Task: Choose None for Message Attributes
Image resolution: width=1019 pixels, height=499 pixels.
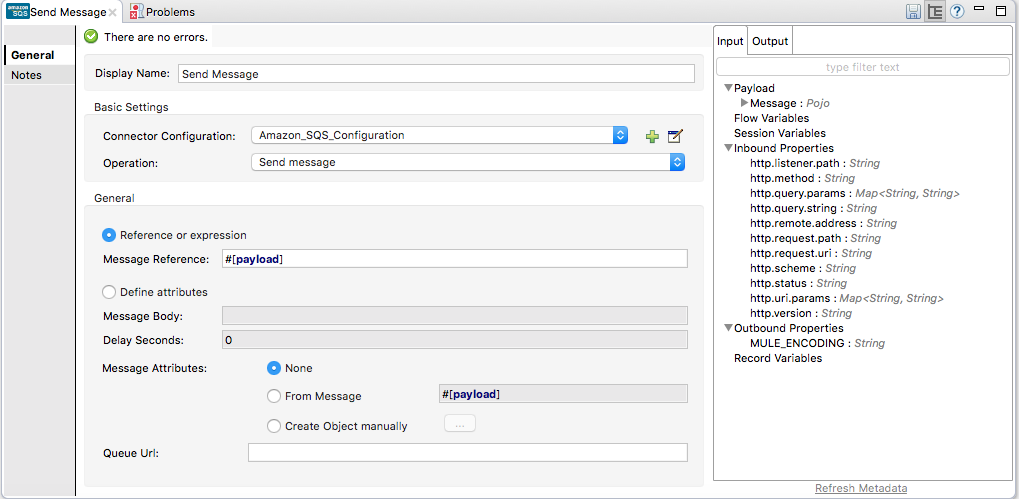Action: 274,368
